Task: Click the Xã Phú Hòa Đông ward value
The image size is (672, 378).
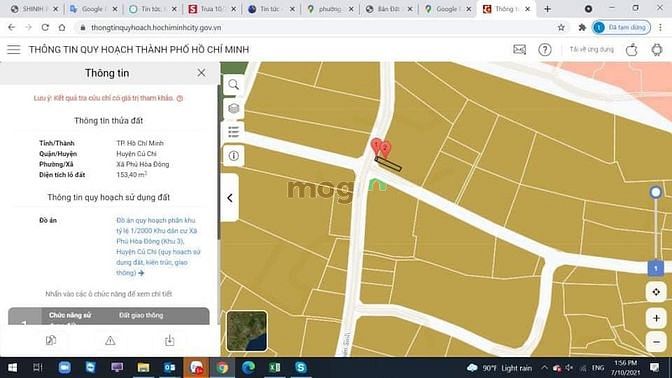Action: pyautogui.click(x=143, y=165)
